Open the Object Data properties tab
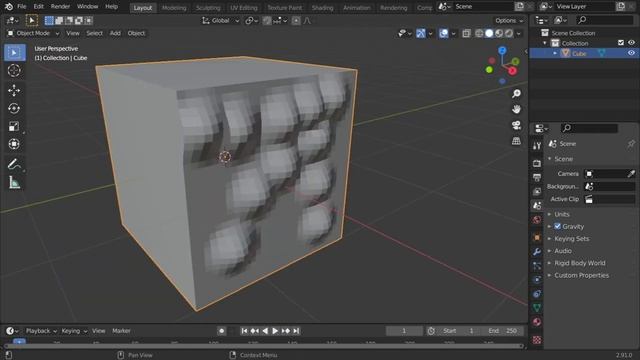The width and height of the screenshot is (640, 360). click(x=537, y=308)
